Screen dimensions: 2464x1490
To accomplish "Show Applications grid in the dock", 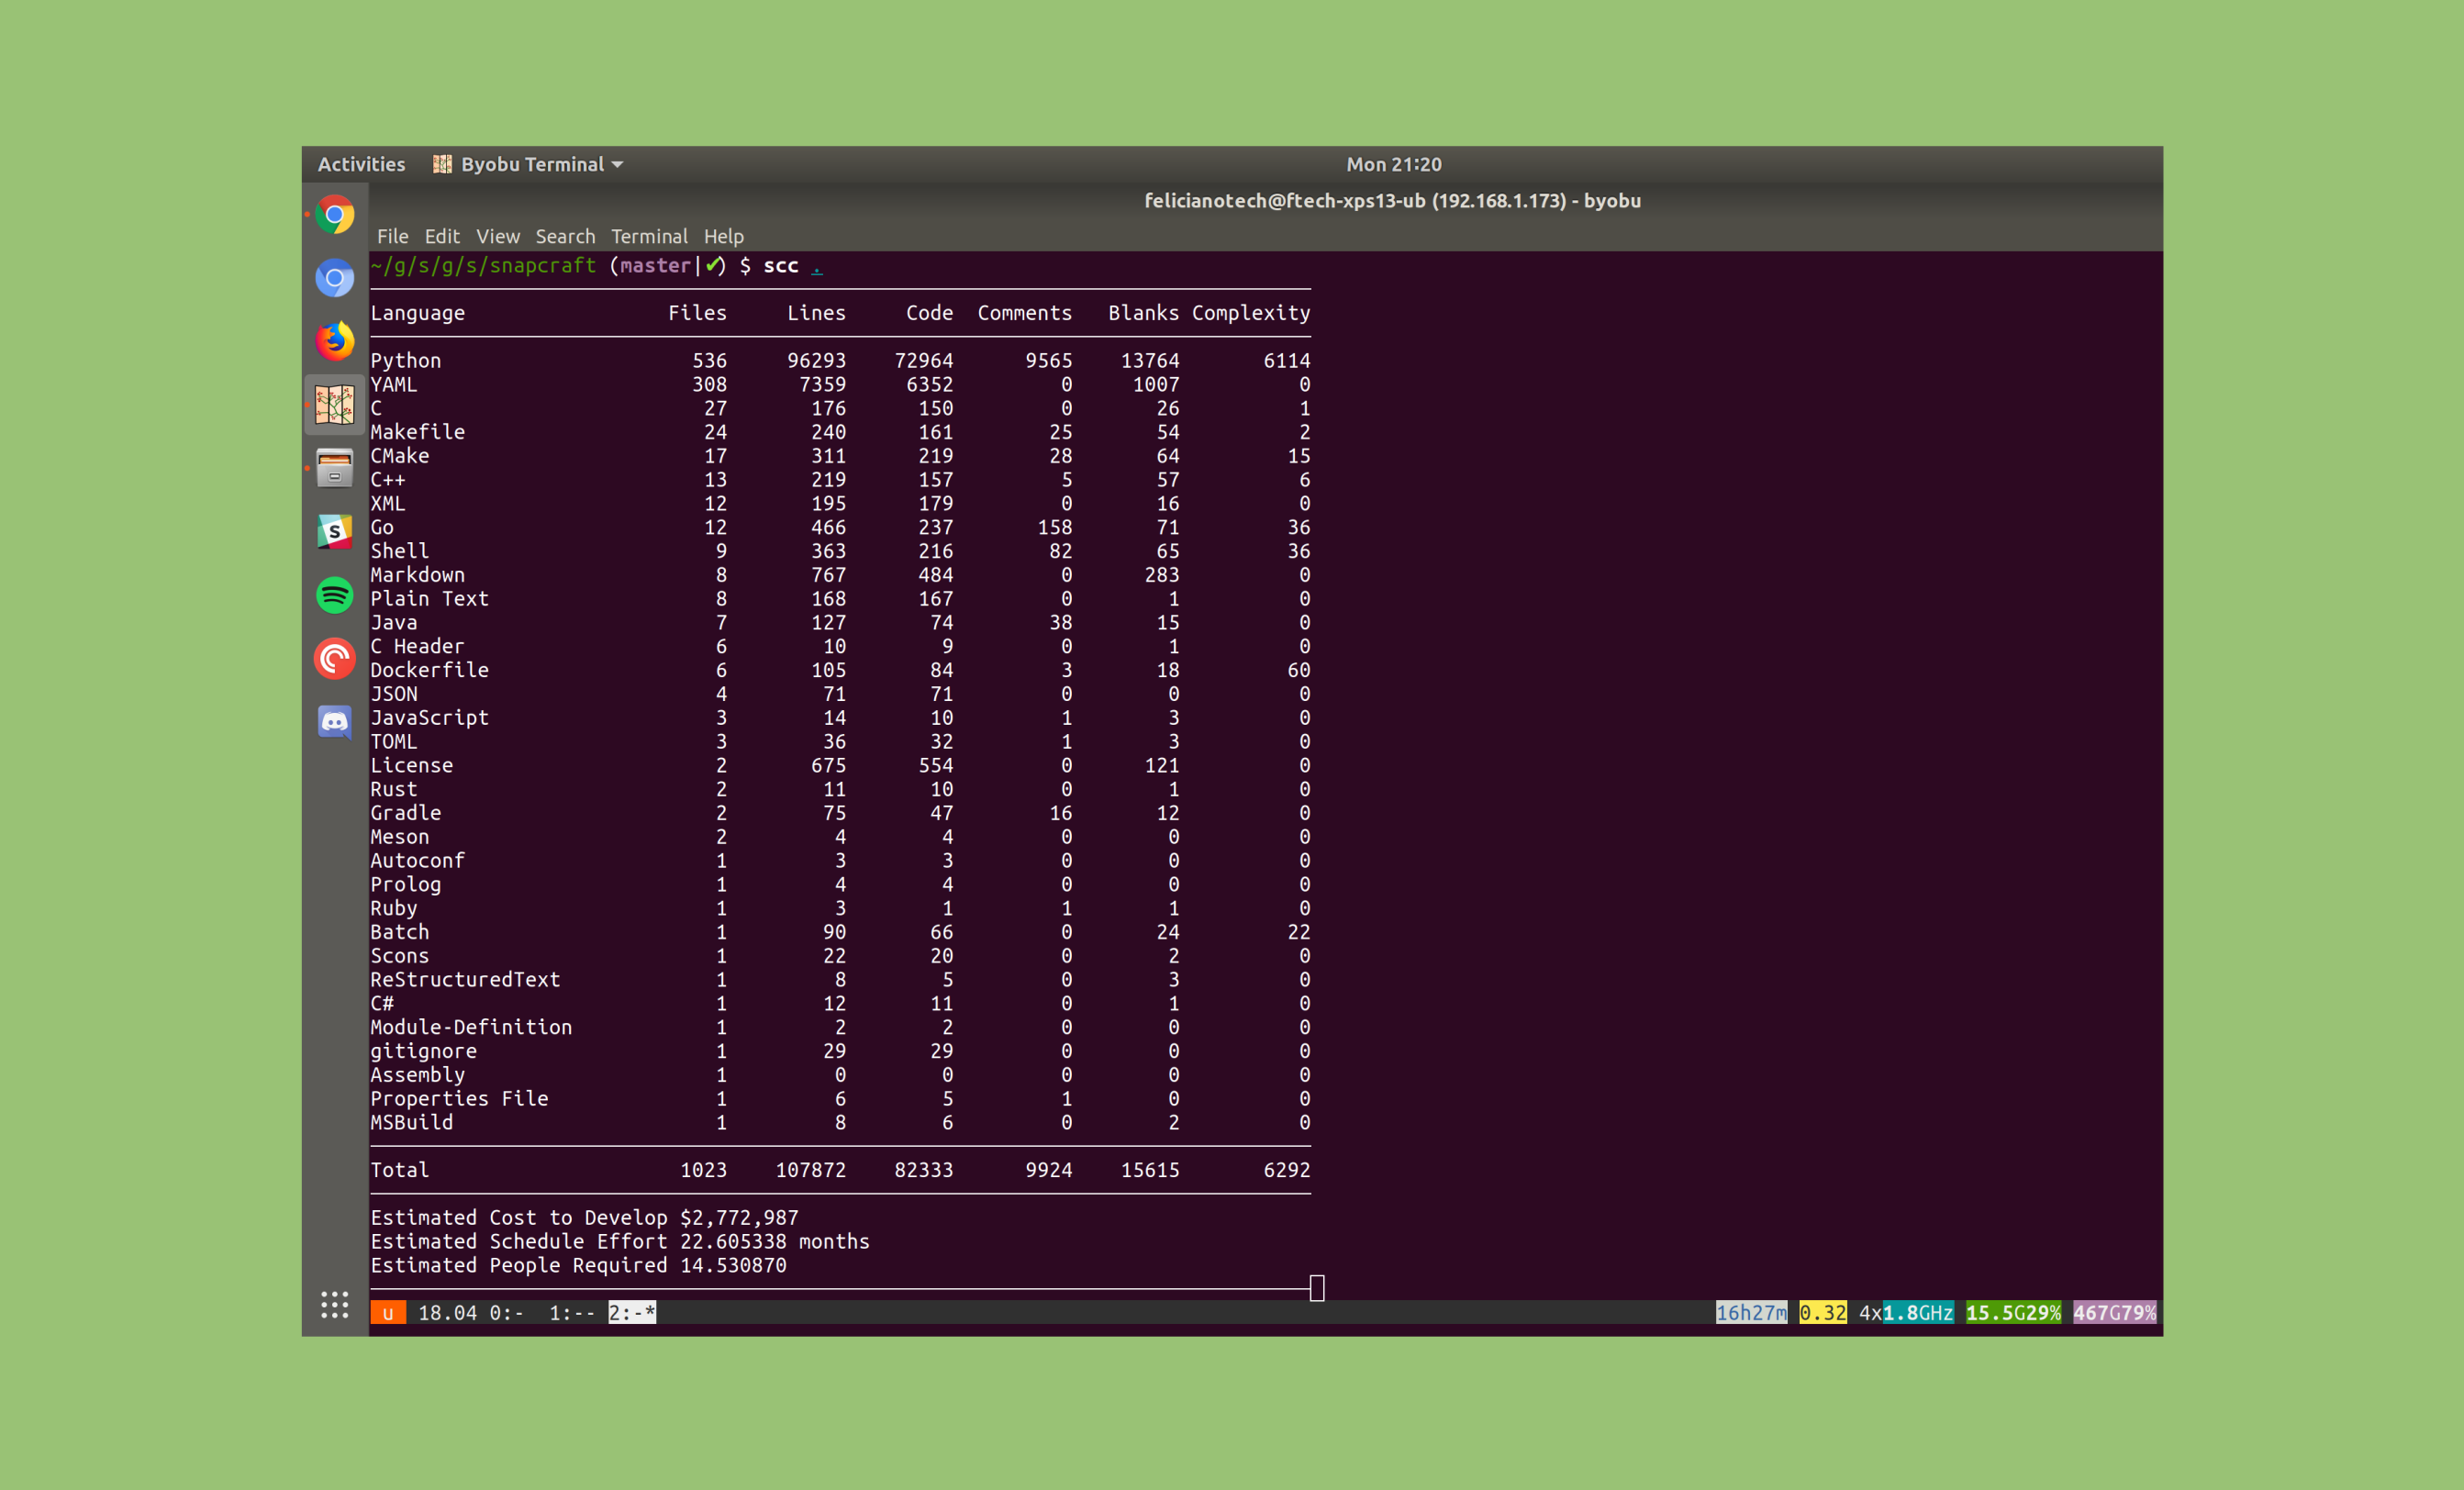I will click(x=335, y=1304).
